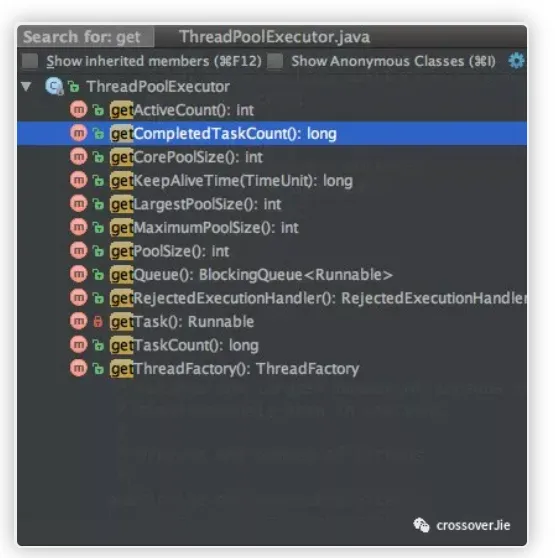Image resolution: width=555 pixels, height=558 pixels.
Task: Click green public icon beside getQueue
Action: tap(98, 275)
